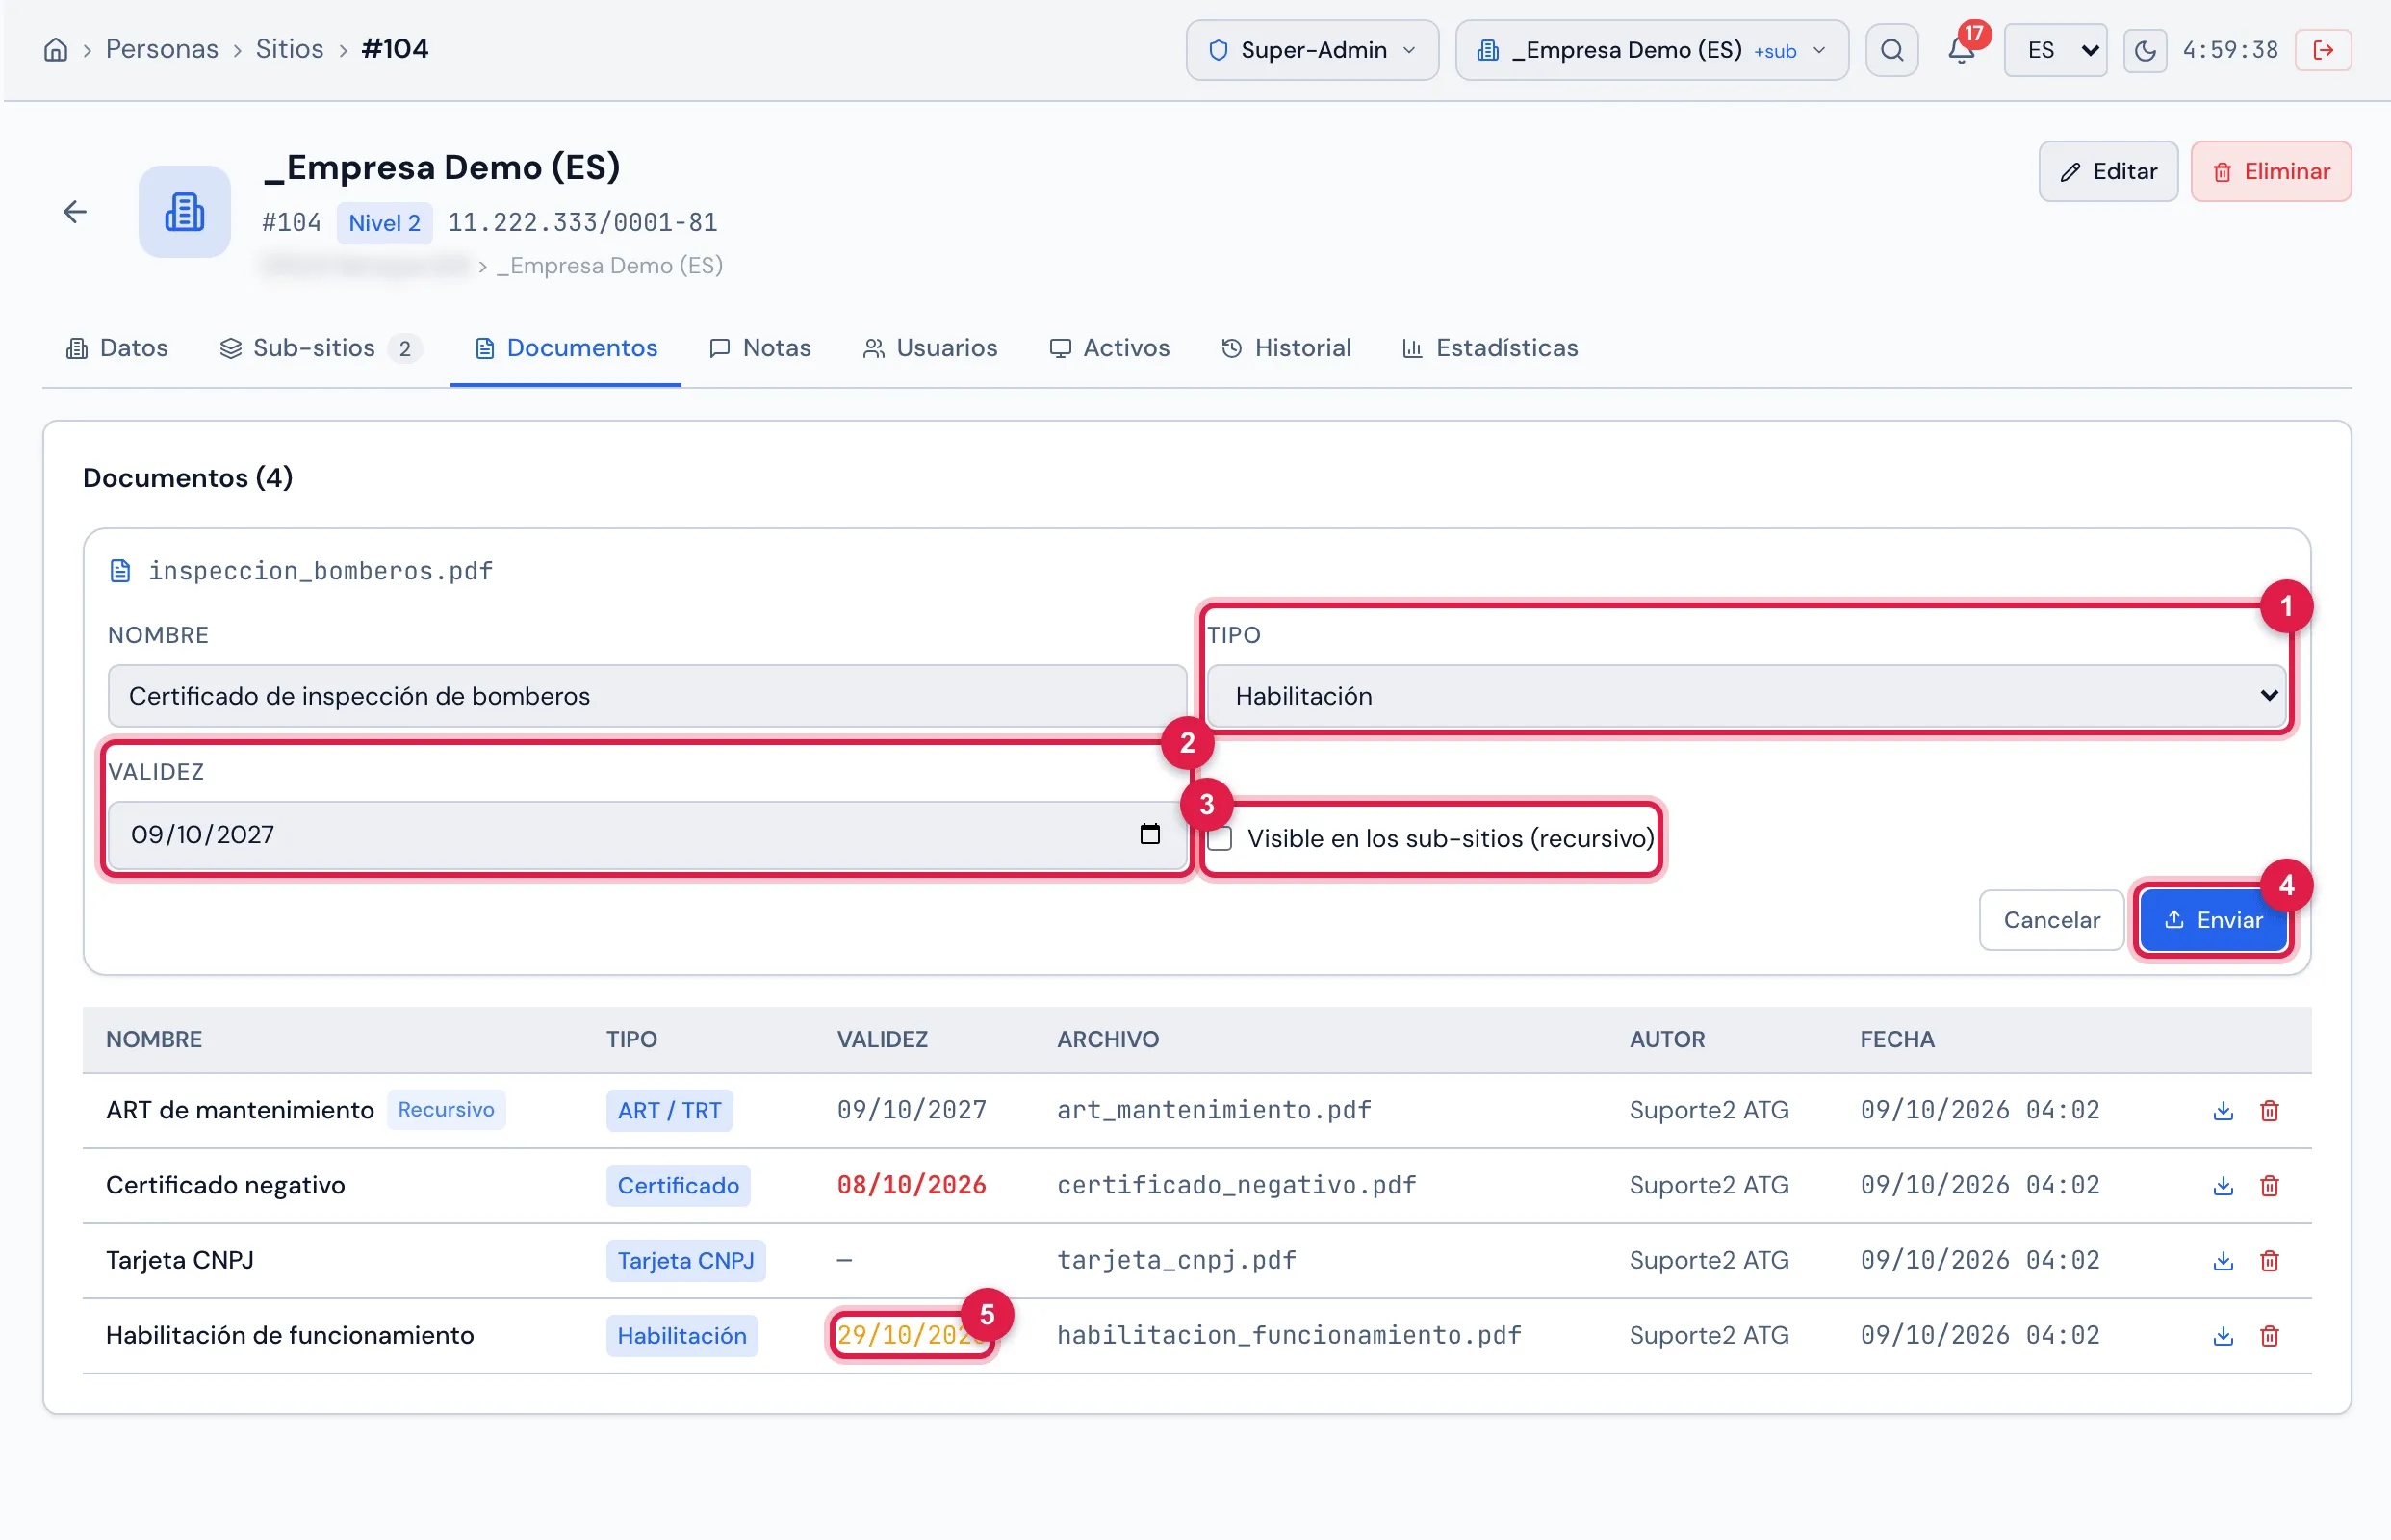Click the Recursivo badge on ART row
2391x1540 pixels.
[446, 1110]
